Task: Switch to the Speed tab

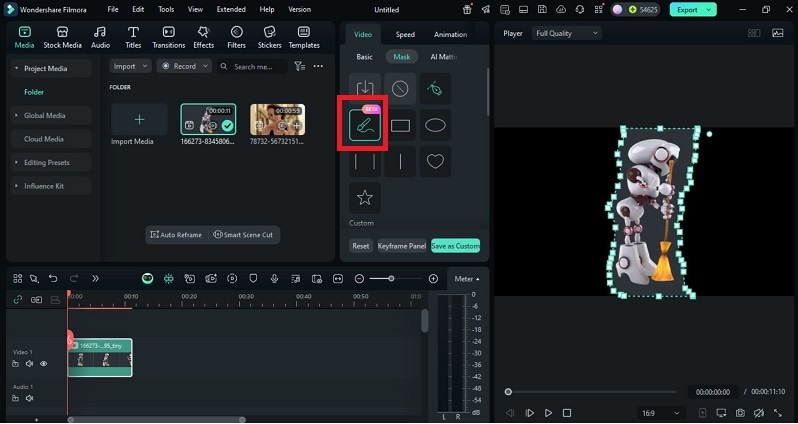Action: coord(405,35)
